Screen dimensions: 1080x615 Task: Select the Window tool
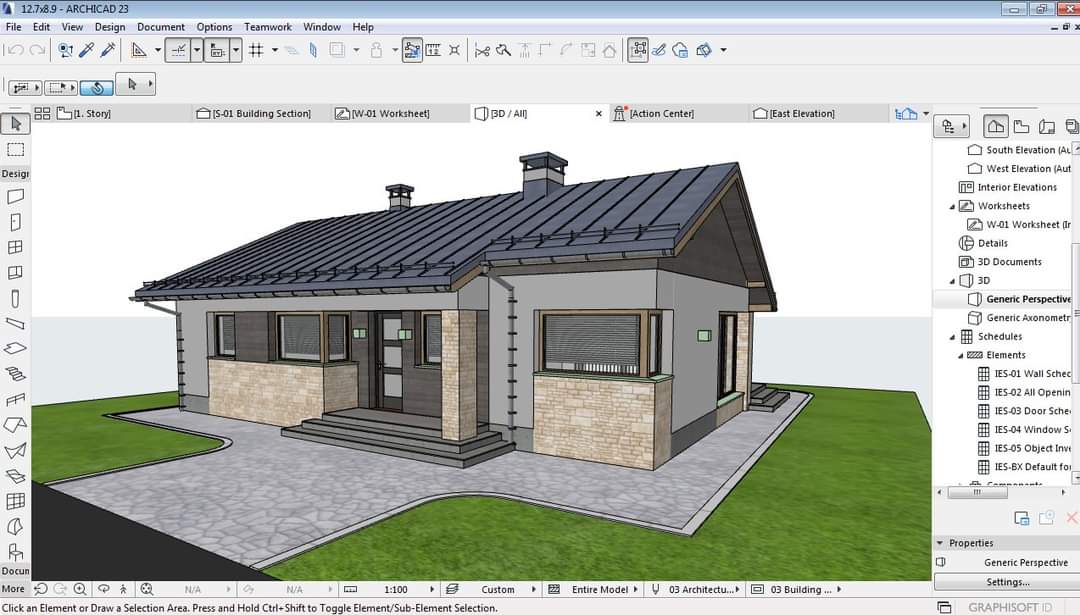15,247
